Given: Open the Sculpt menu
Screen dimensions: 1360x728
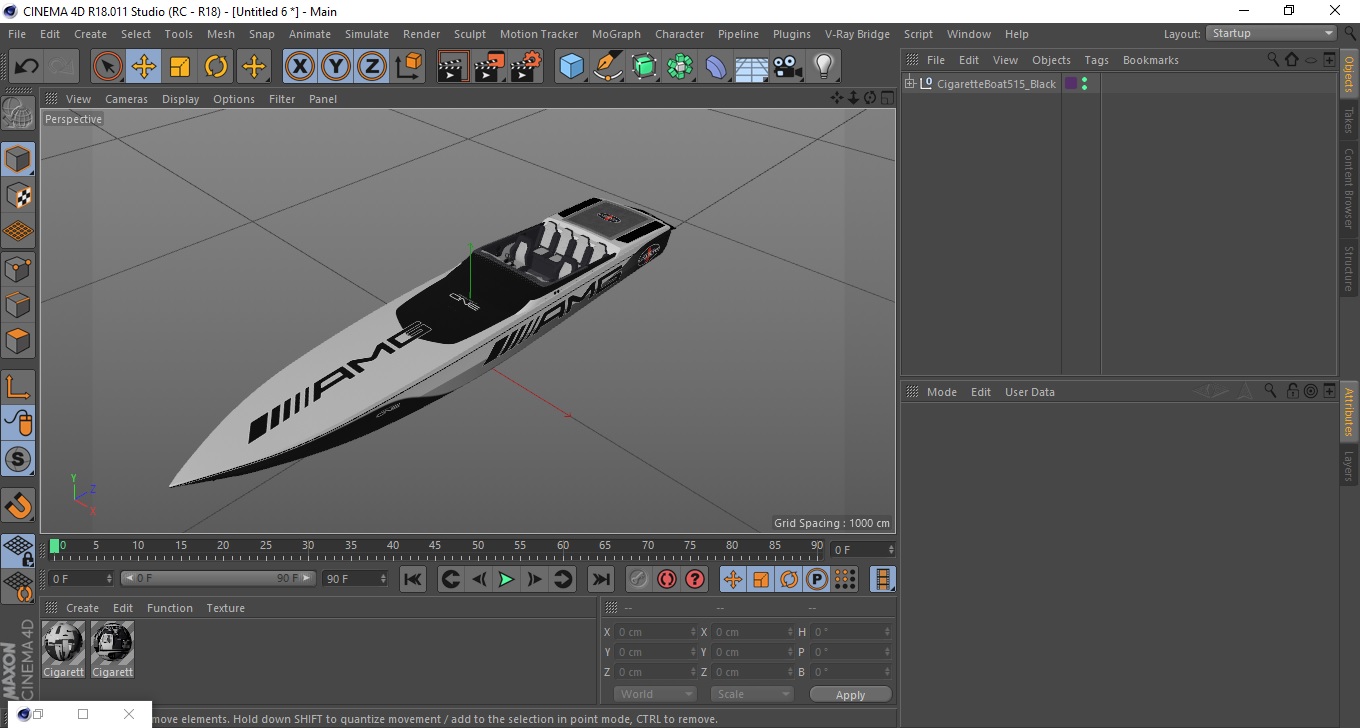Looking at the screenshot, I should [470, 34].
